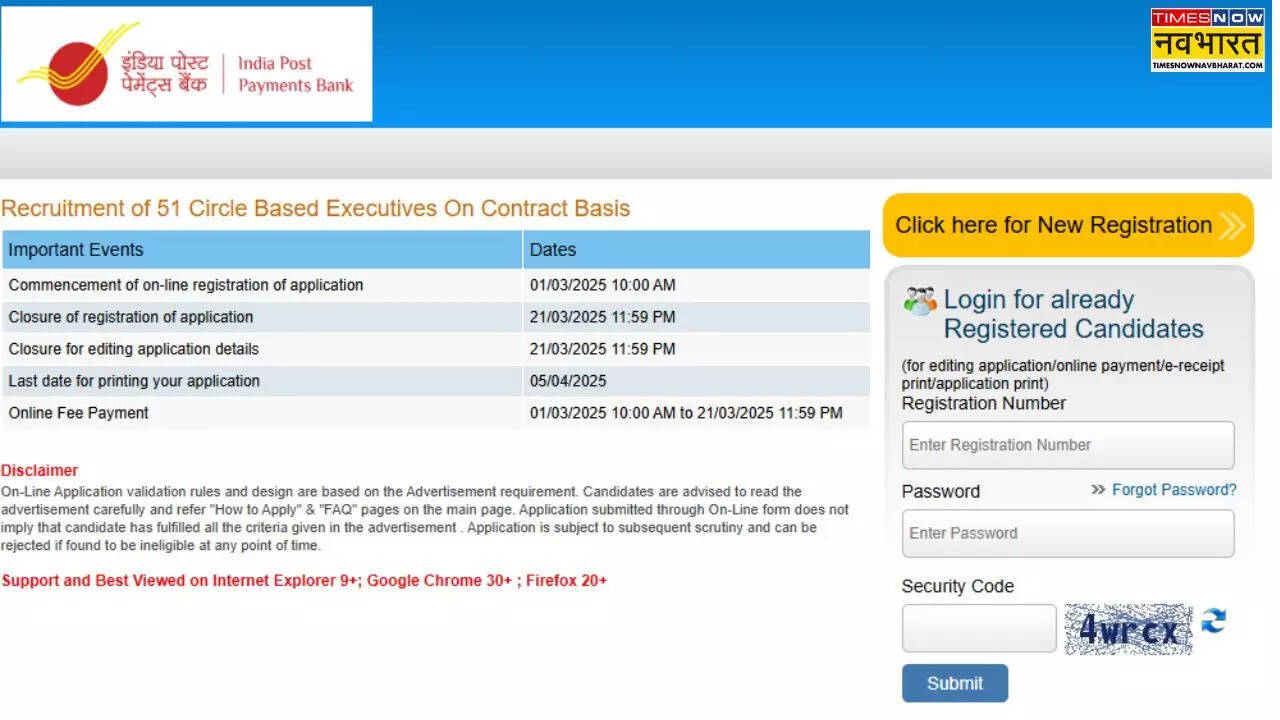Open the Forgot Password link
Image resolution: width=1280 pixels, height=720 pixels.
[x=1174, y=490]
